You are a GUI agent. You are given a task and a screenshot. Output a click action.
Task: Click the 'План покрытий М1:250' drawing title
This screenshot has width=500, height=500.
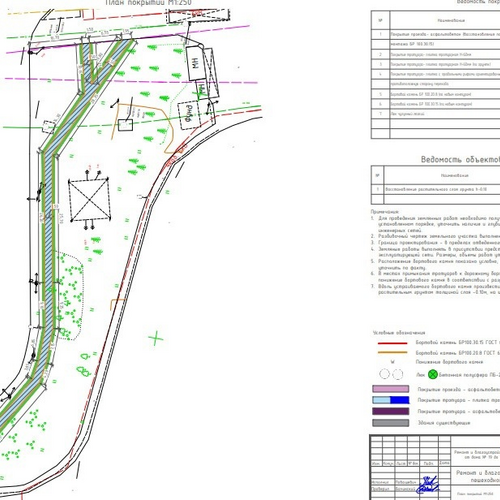[x=149, y=3]
